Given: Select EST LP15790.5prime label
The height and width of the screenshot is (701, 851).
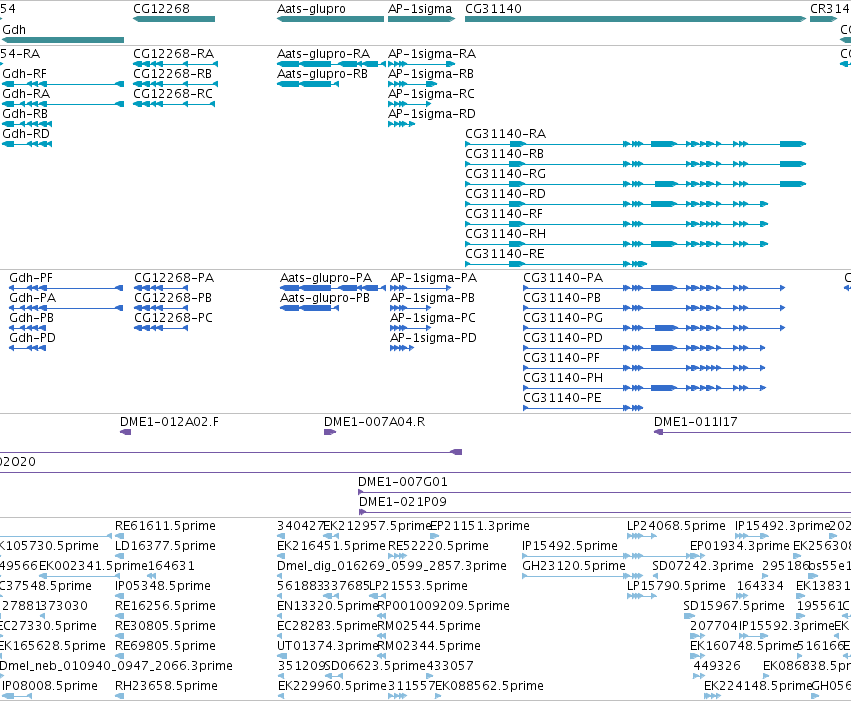Looking at the screenshot, I should (x=676, y=586).
